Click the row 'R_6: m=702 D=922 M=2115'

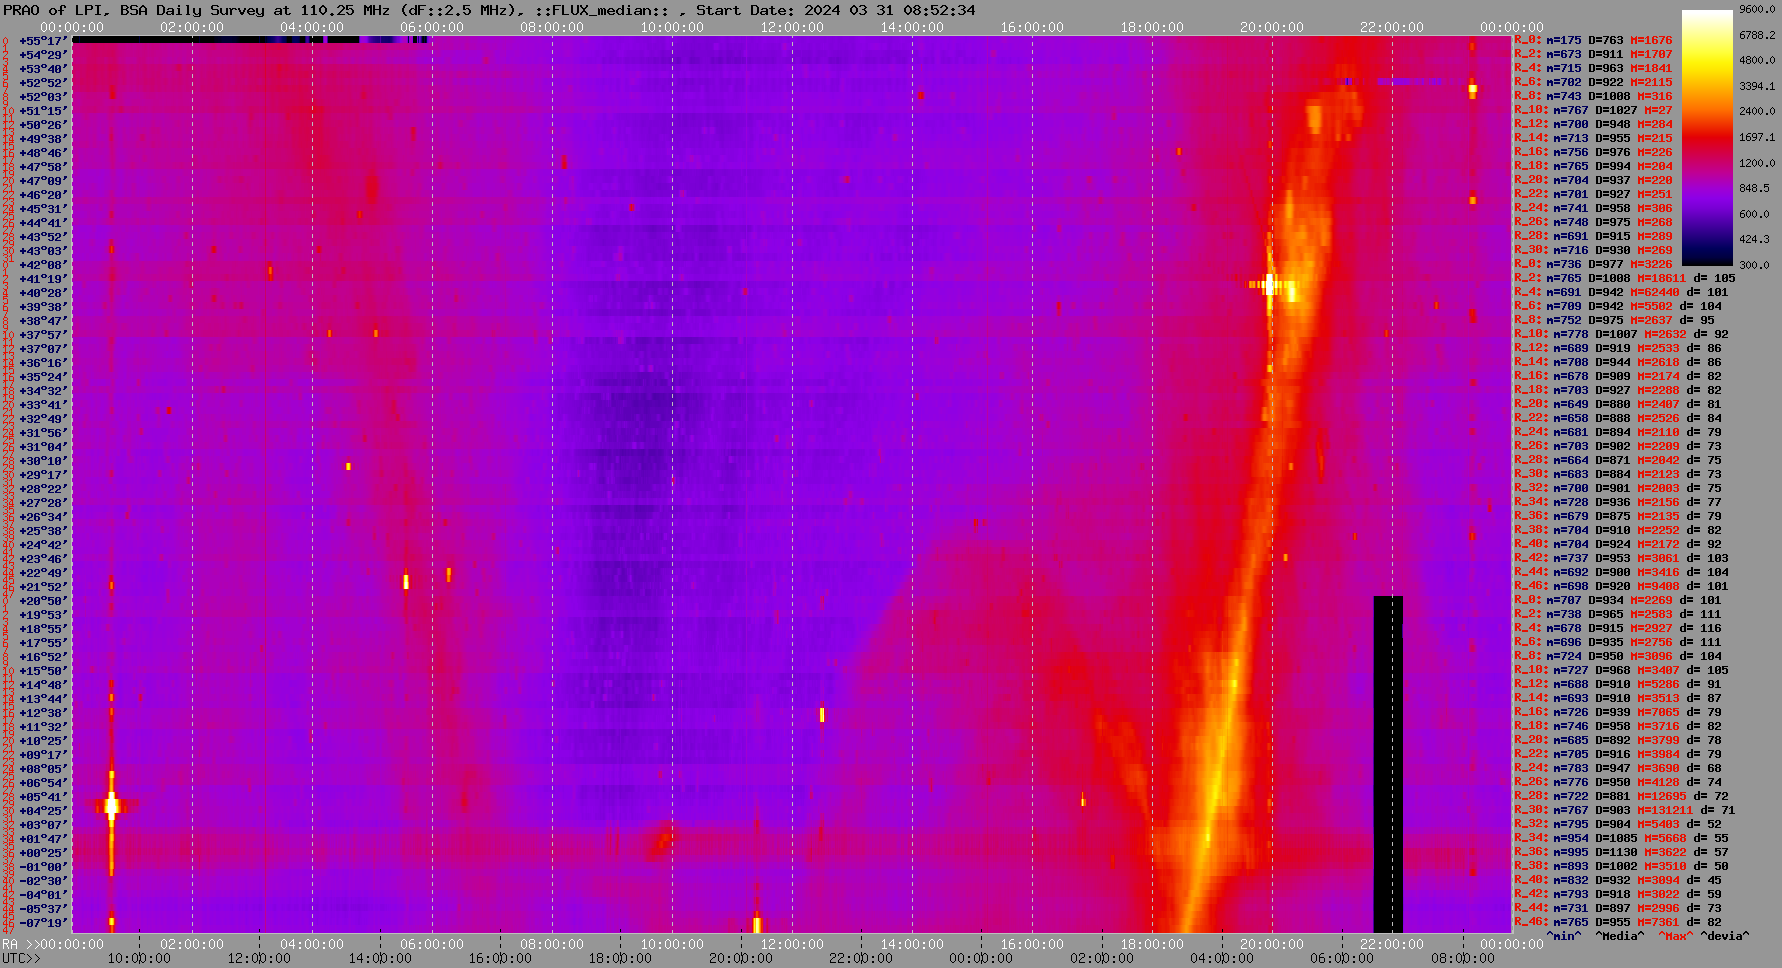[1593, 83]
